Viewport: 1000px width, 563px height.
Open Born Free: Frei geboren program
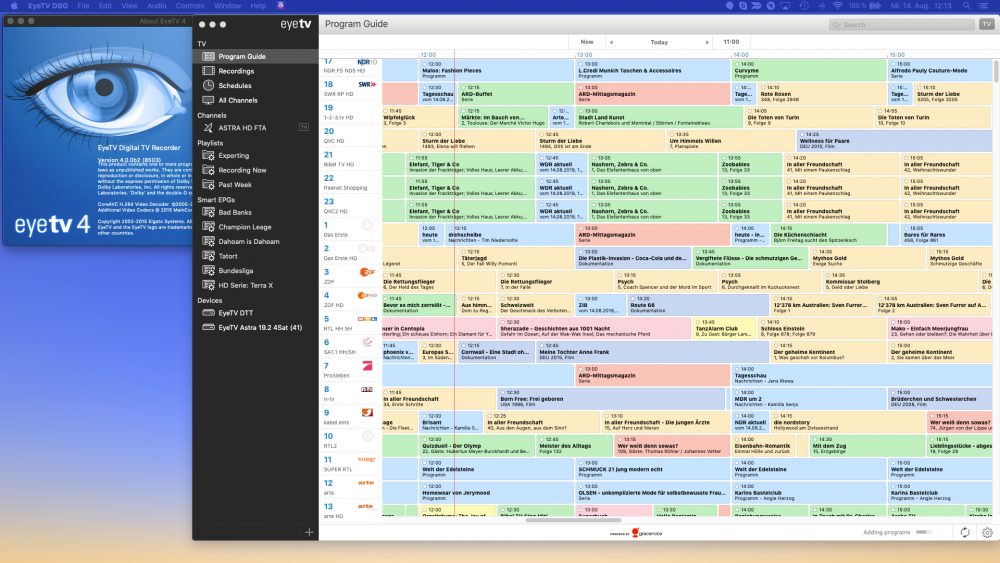pyautogui.click(x=612, y=398)
